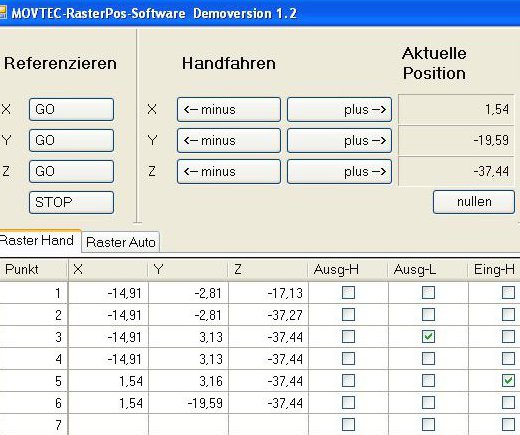Enable Eing-H checkbox for point 4
The width and height of the screenshot is (520, 435).
click(508, 359)
